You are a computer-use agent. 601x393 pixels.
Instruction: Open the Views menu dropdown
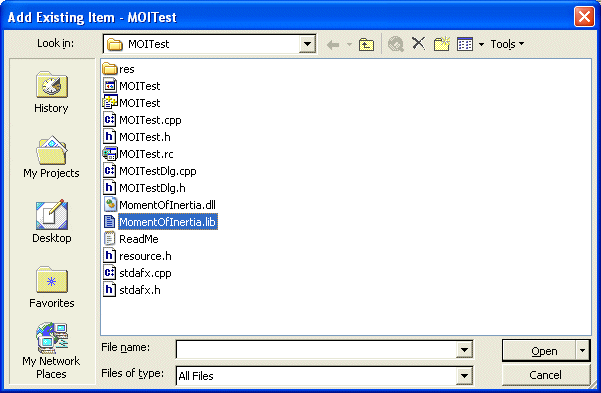click(x=481, y=44)
